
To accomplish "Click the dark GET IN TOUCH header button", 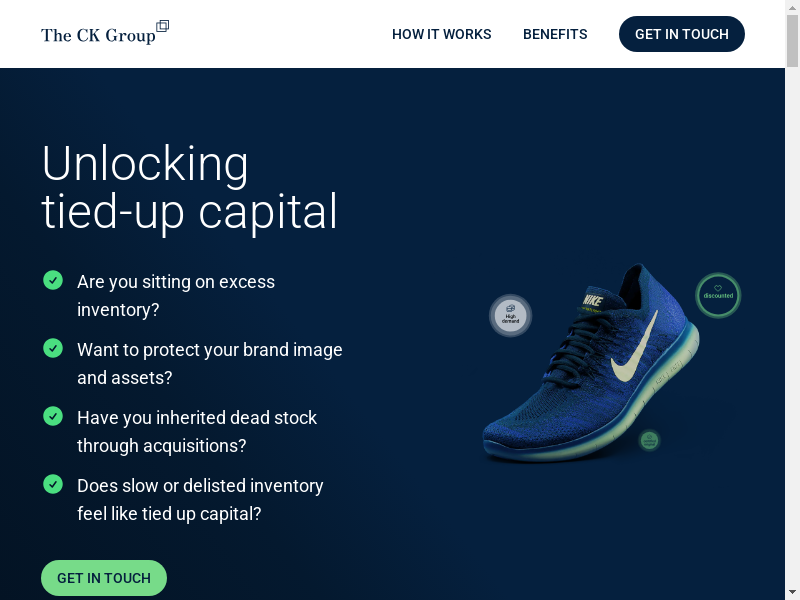I will 682,34.
